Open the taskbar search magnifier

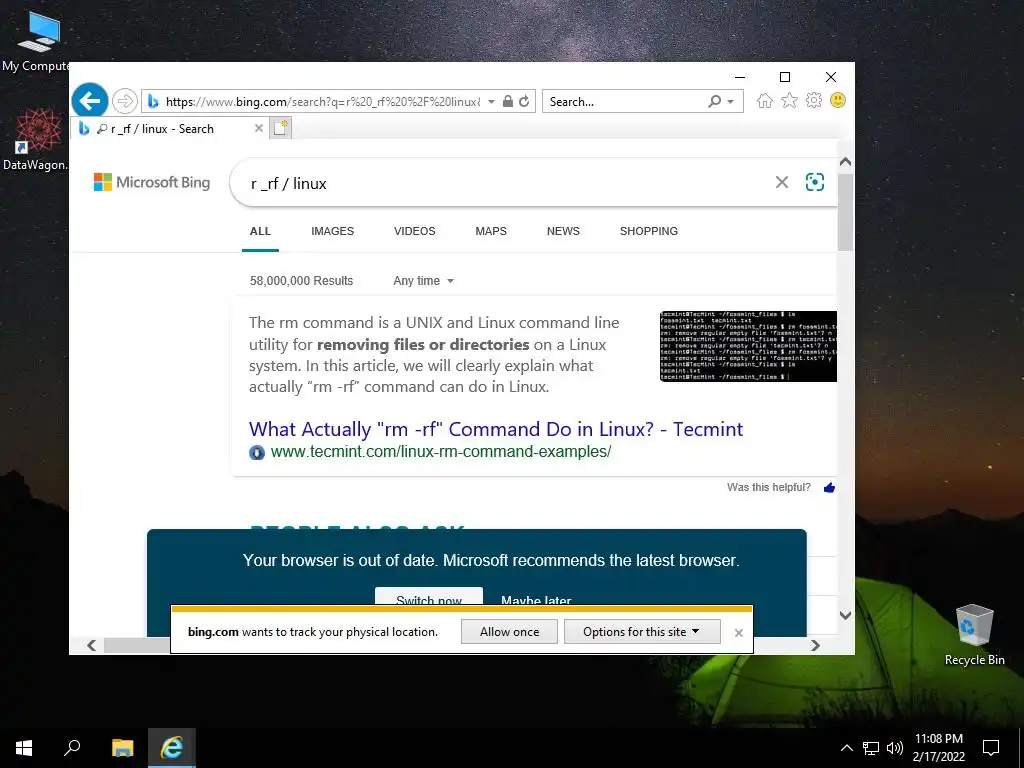tap(72, 748)
